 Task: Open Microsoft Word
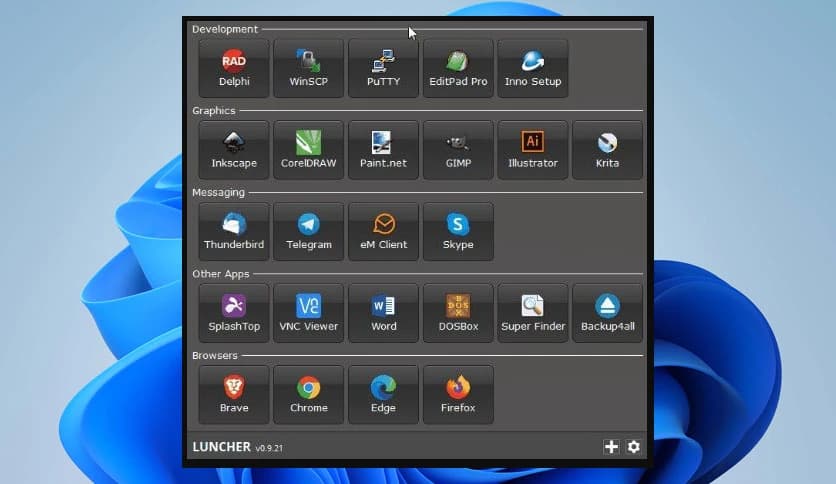tap(383, 313)
